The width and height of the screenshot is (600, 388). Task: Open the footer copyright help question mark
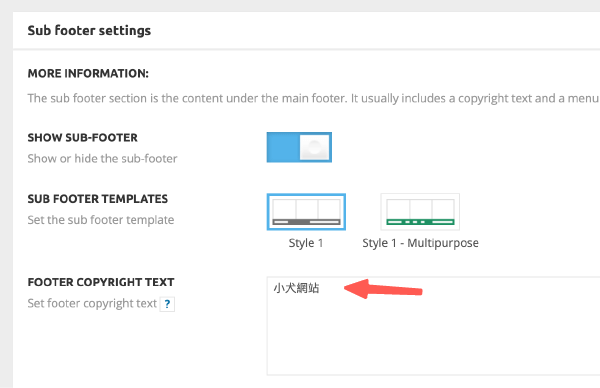(167, 304)
